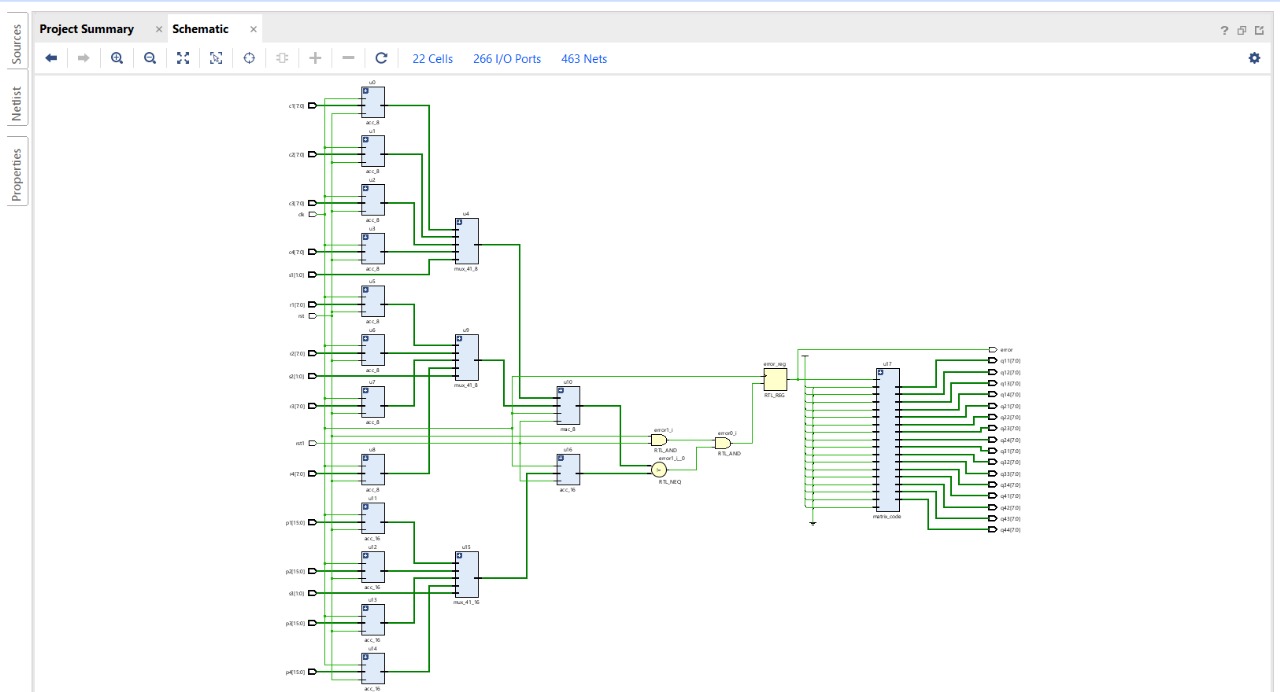
Task: Select the Zoom Out tool
Action: 149,58
